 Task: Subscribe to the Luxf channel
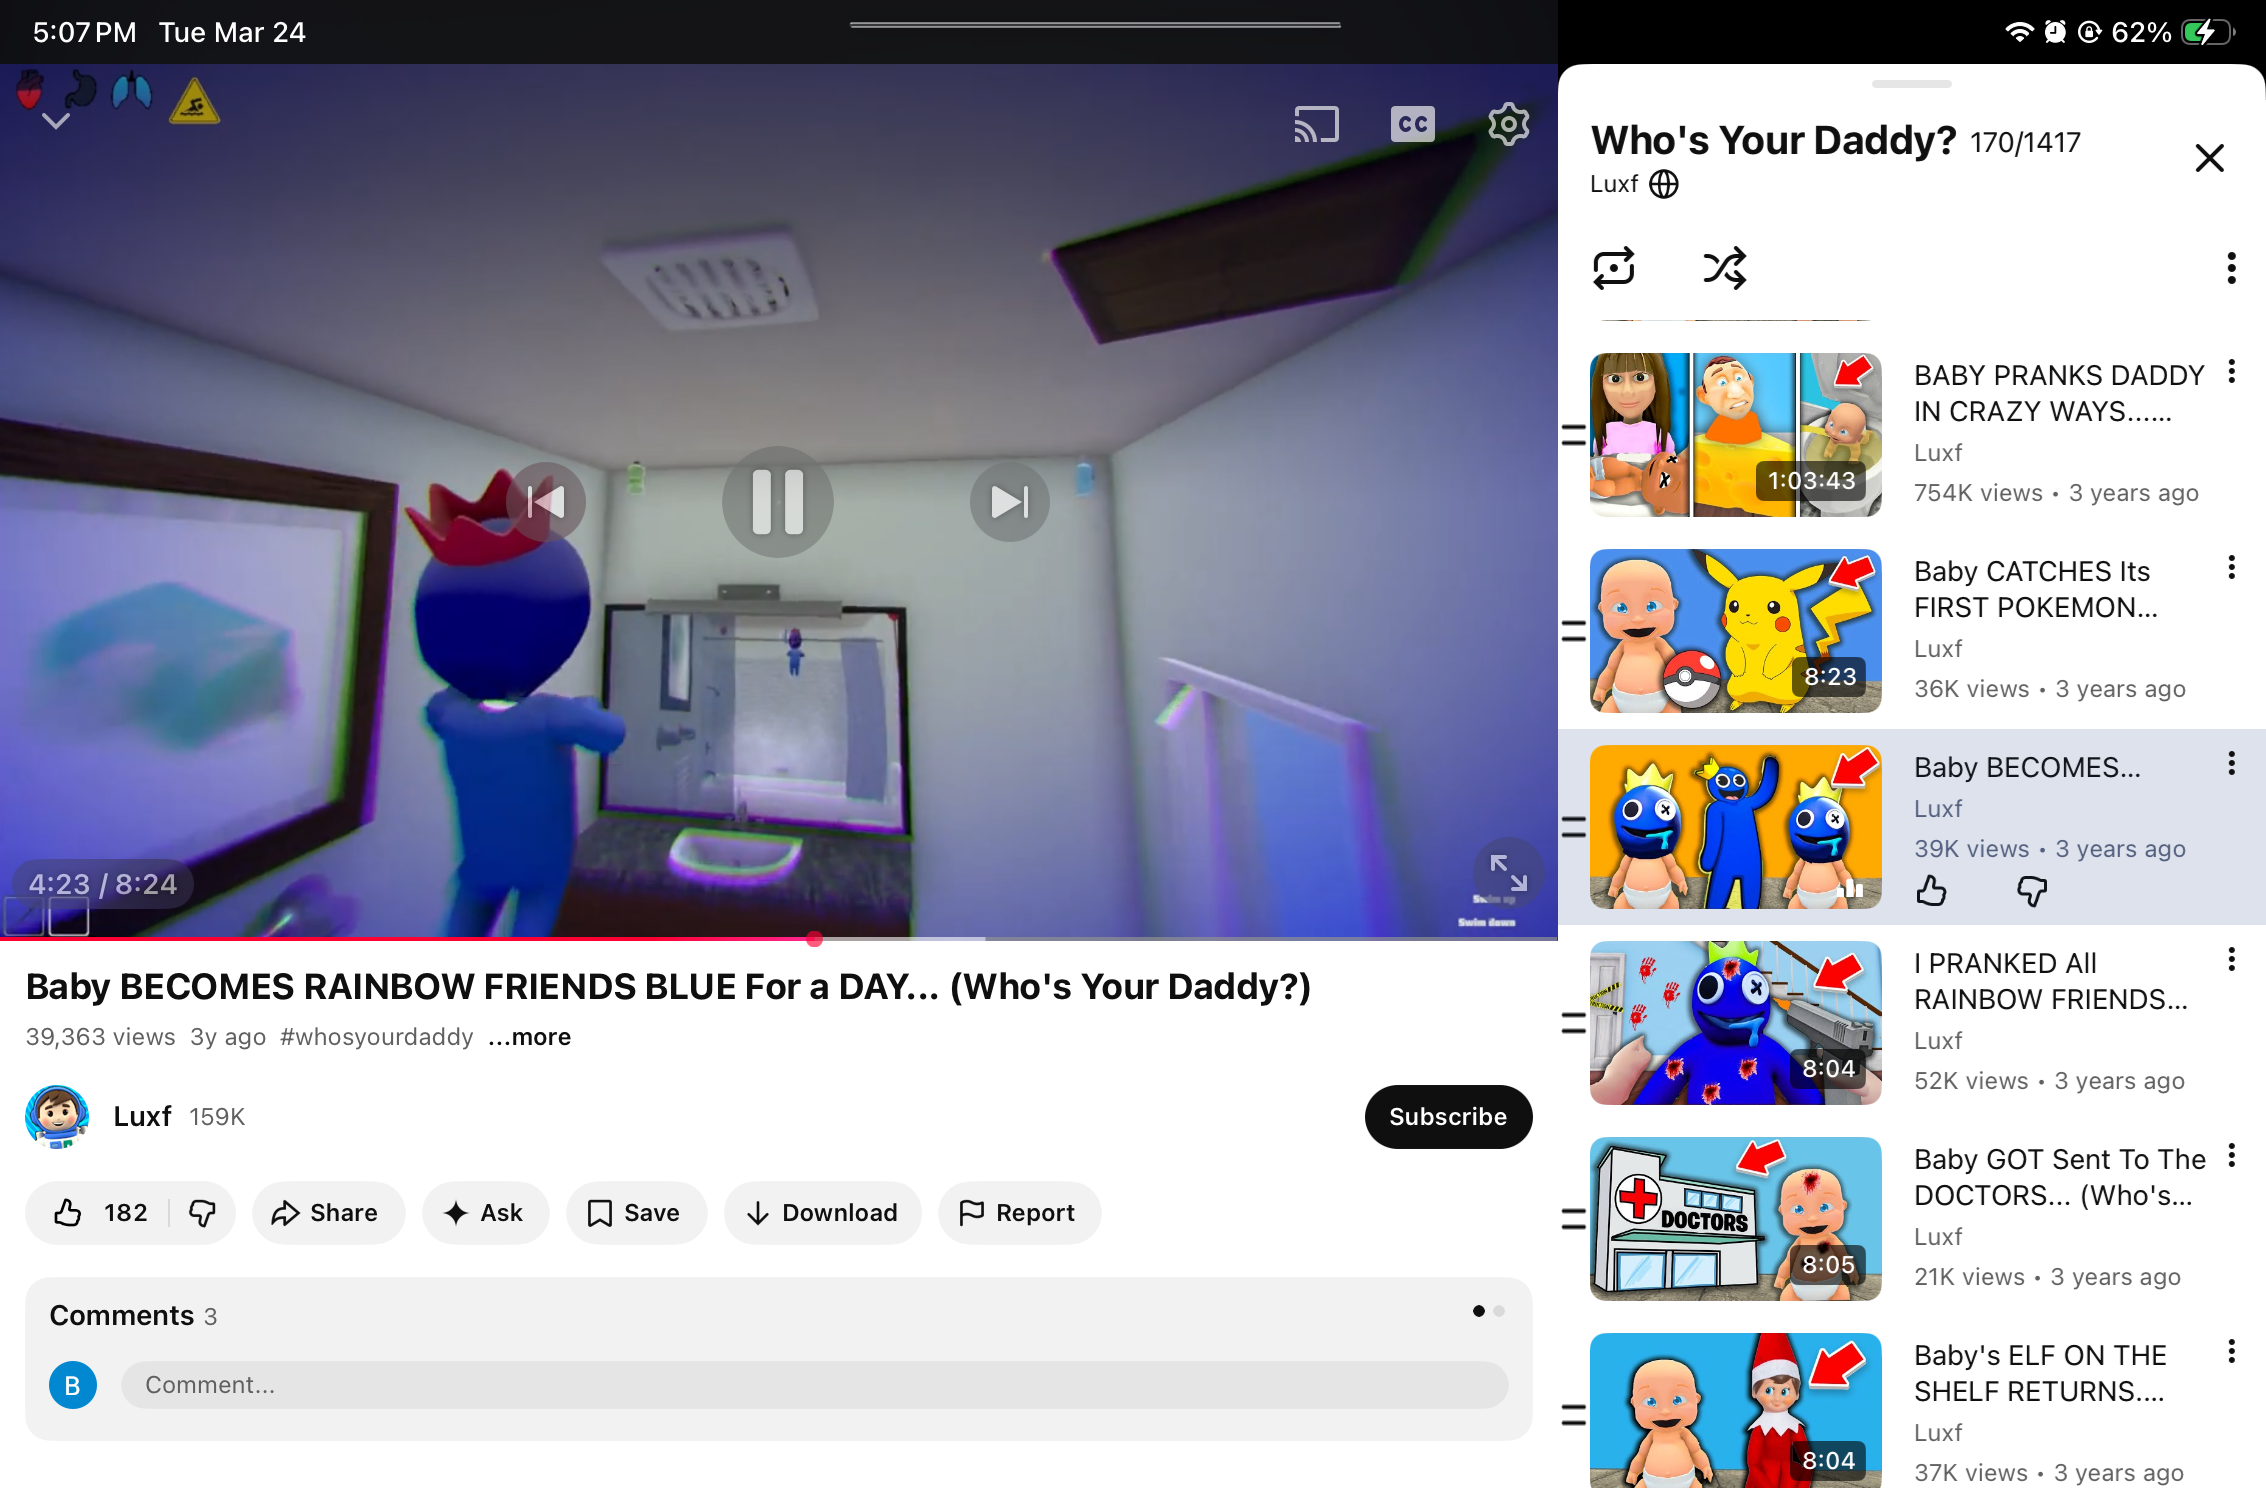(x=1447, y=1117)
